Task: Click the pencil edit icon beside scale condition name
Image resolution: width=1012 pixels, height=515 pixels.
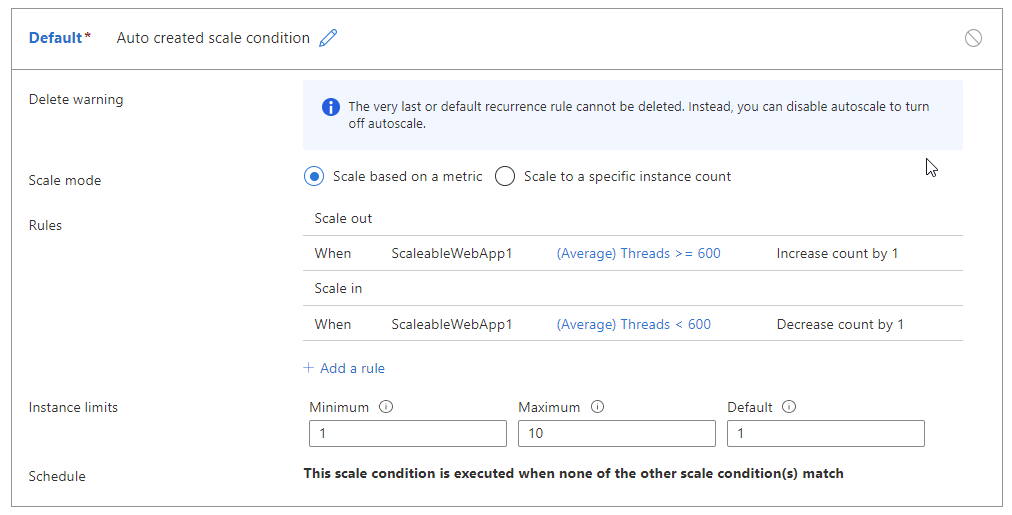Action: [x=328, y=38]
